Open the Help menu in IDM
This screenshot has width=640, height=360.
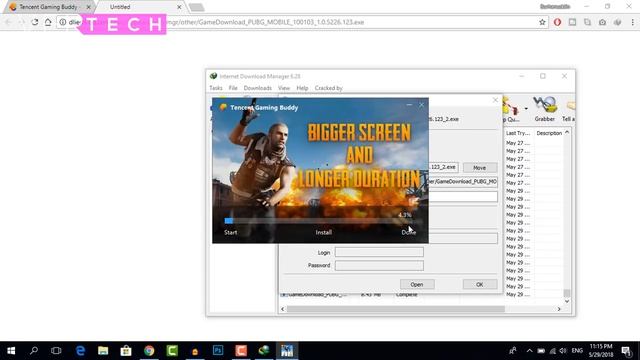click(302, 88)
